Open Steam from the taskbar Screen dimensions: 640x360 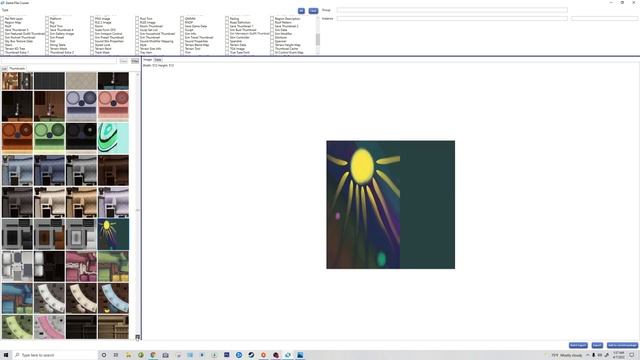point(251,355)
